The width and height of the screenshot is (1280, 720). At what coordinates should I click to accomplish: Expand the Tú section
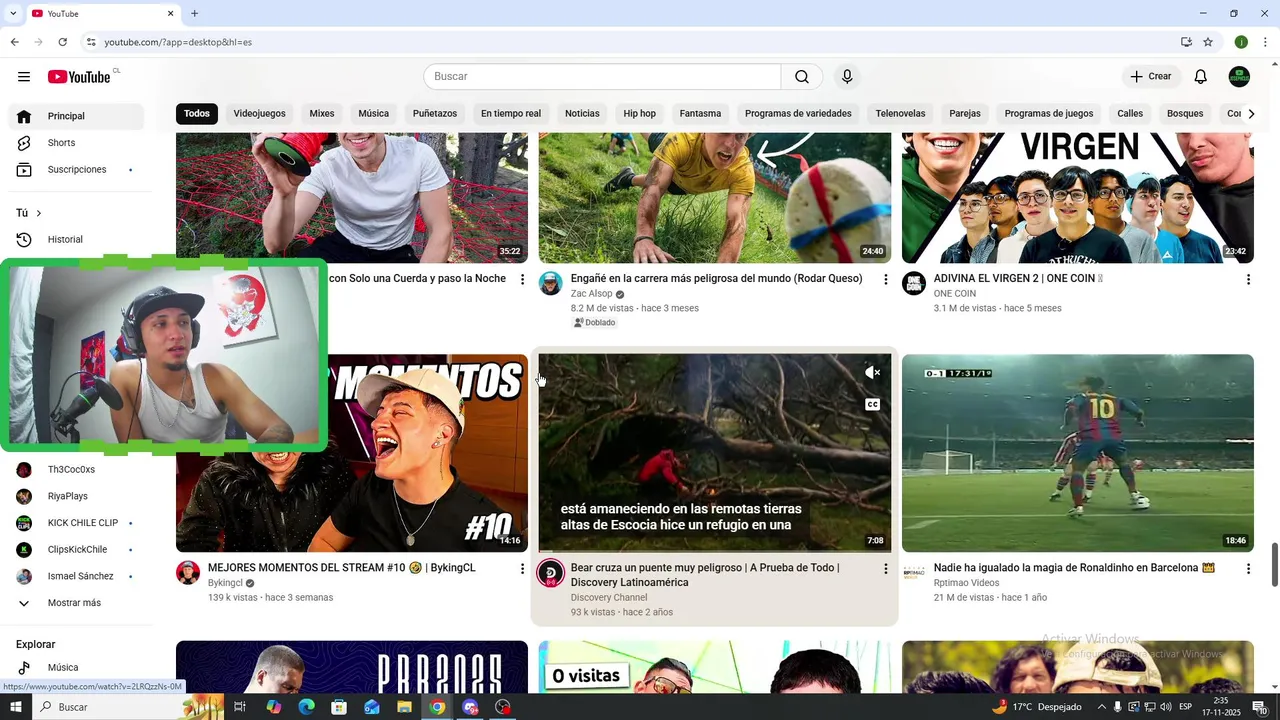pos(30,213)
